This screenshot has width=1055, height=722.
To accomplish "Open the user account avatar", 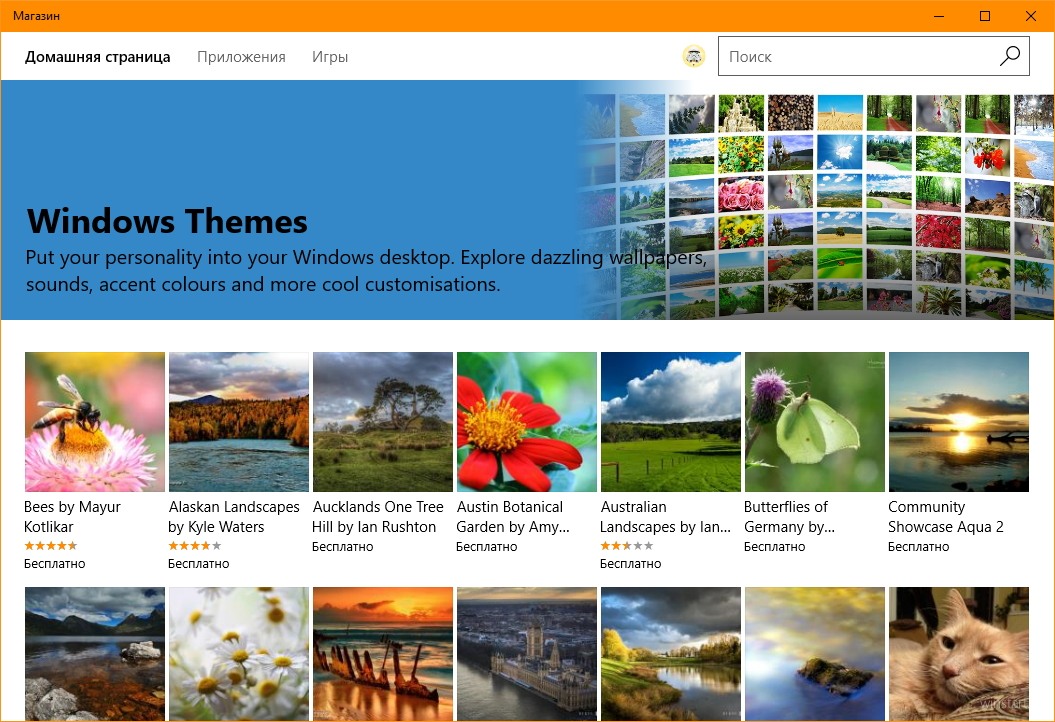I will pos(694,56).
